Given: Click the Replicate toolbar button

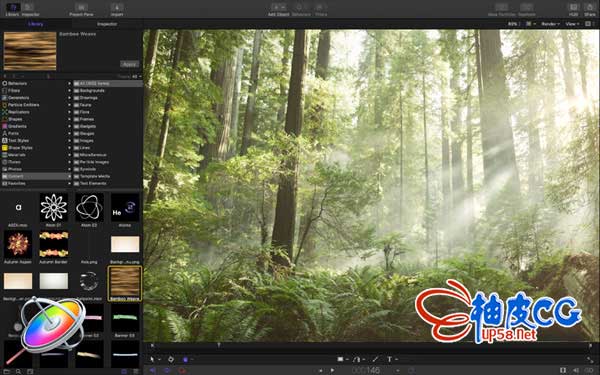Looking at the screenshot, I should [527, 10].
